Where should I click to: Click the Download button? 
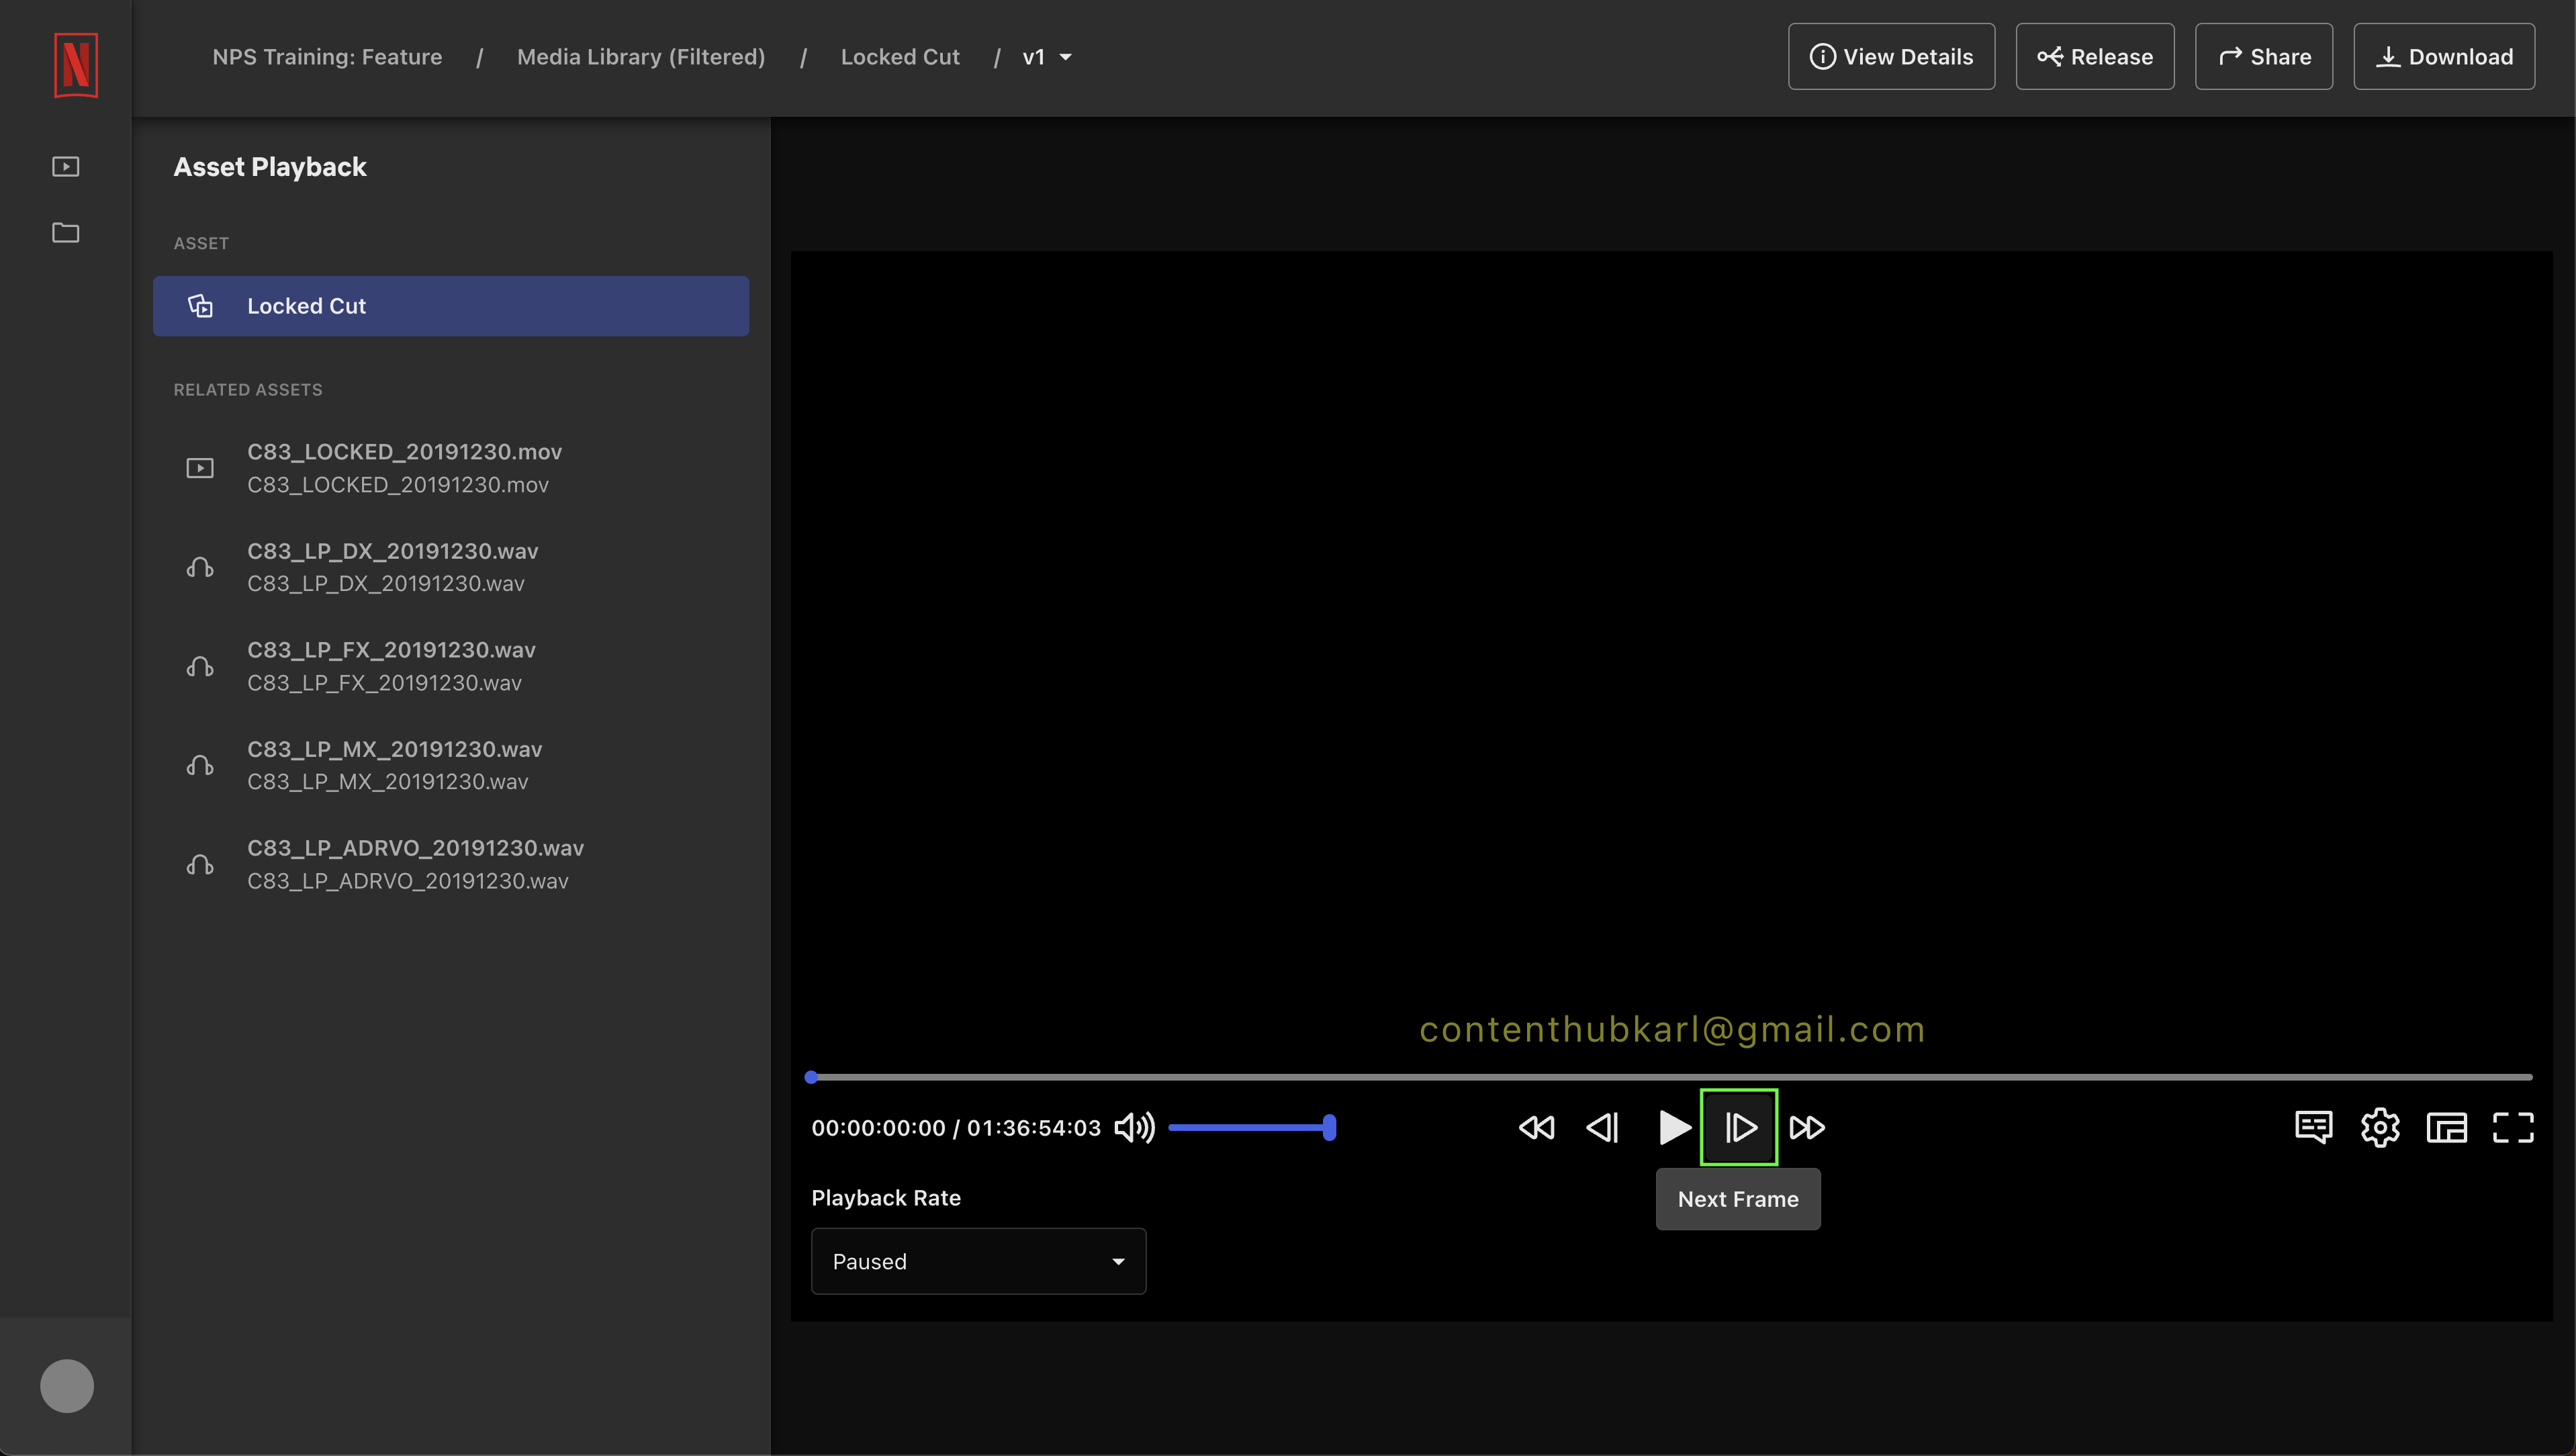point(2447,56)
